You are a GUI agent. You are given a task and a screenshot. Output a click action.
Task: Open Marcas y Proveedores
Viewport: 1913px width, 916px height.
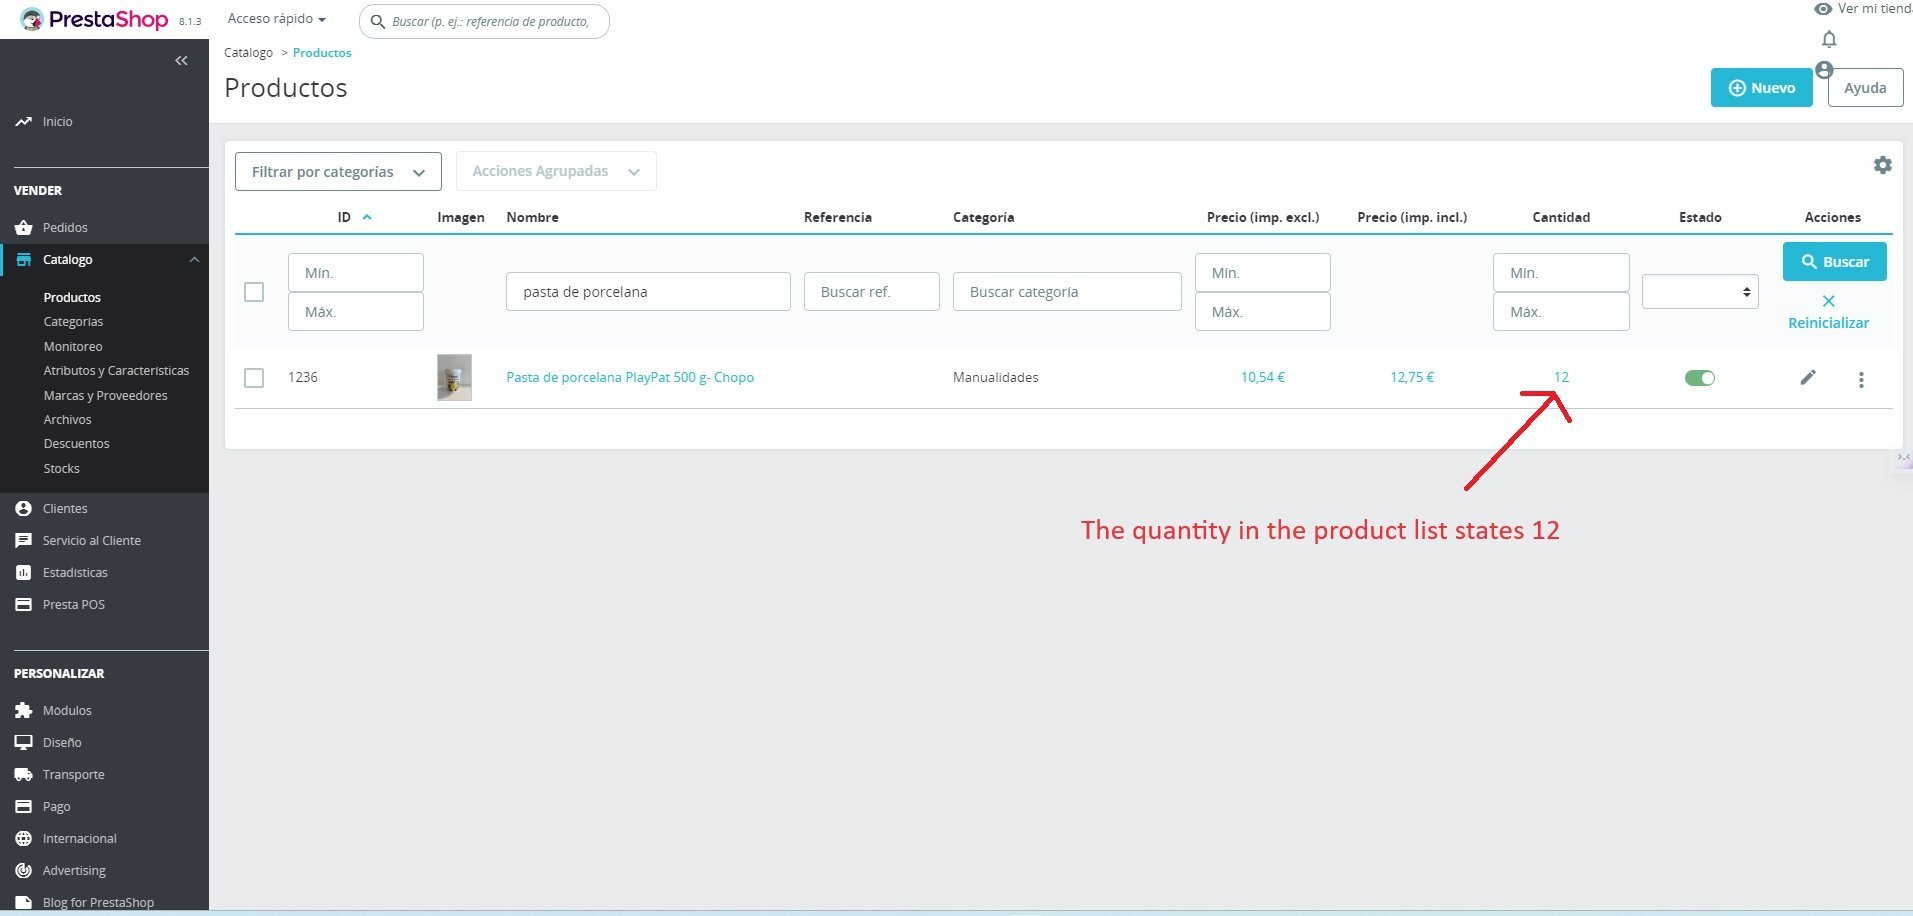105,395
